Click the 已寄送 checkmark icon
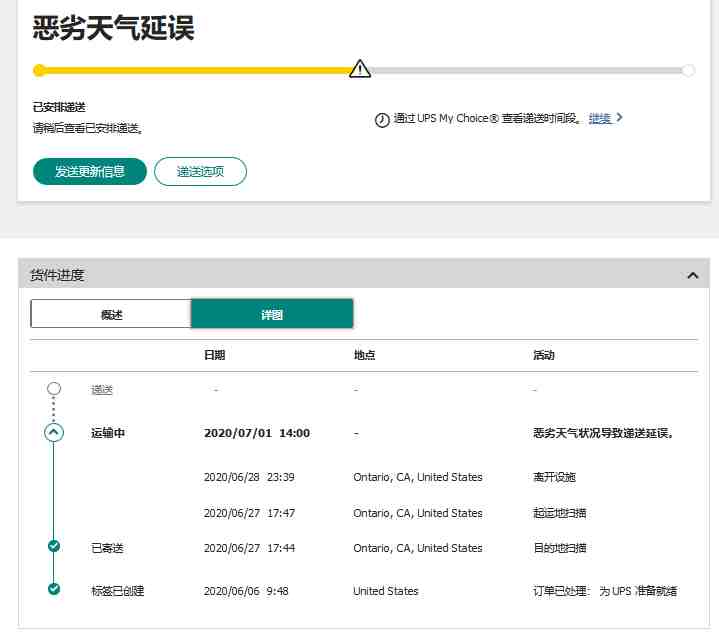 [54, 546]
